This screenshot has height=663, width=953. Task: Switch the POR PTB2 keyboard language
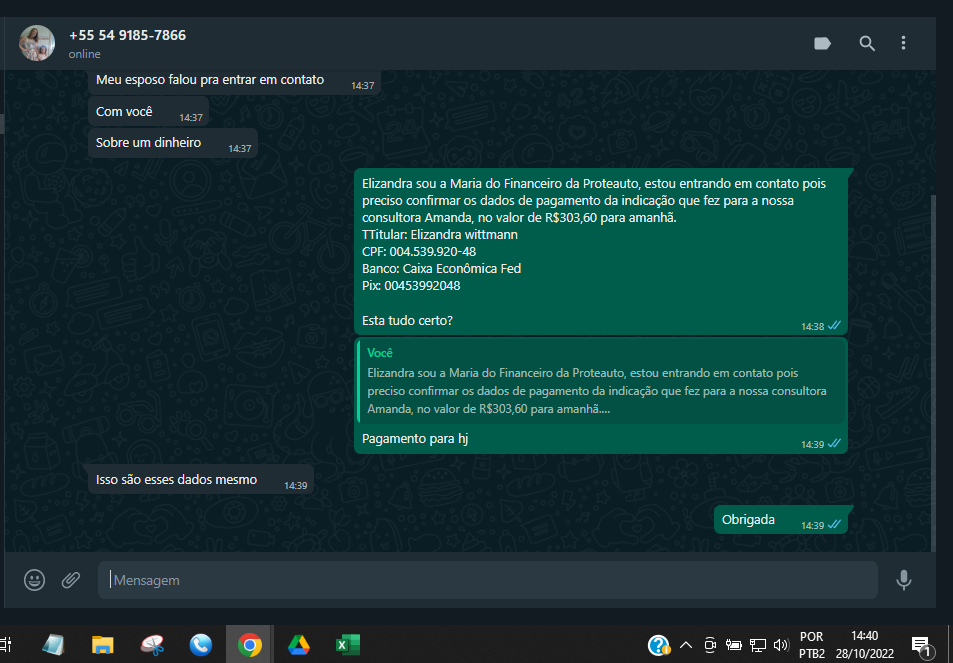[811, 645]
